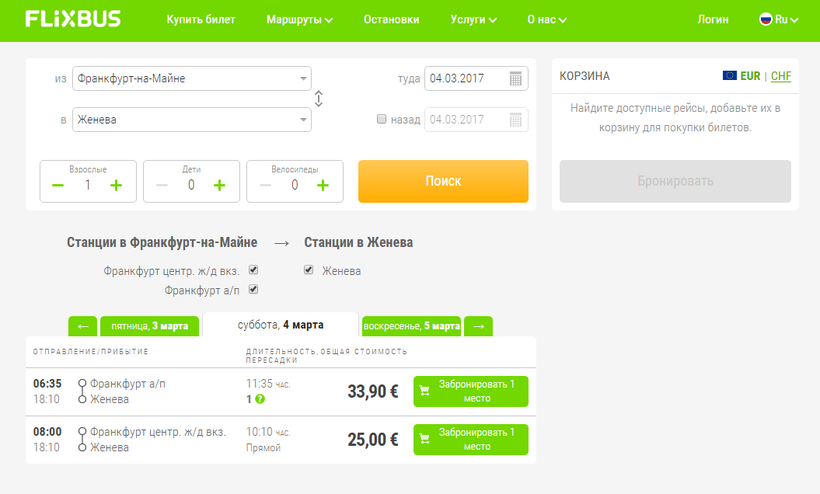This screenshot has width=820, height=494.
Task: Increase the adults passenger count
Action: point(116,185)
